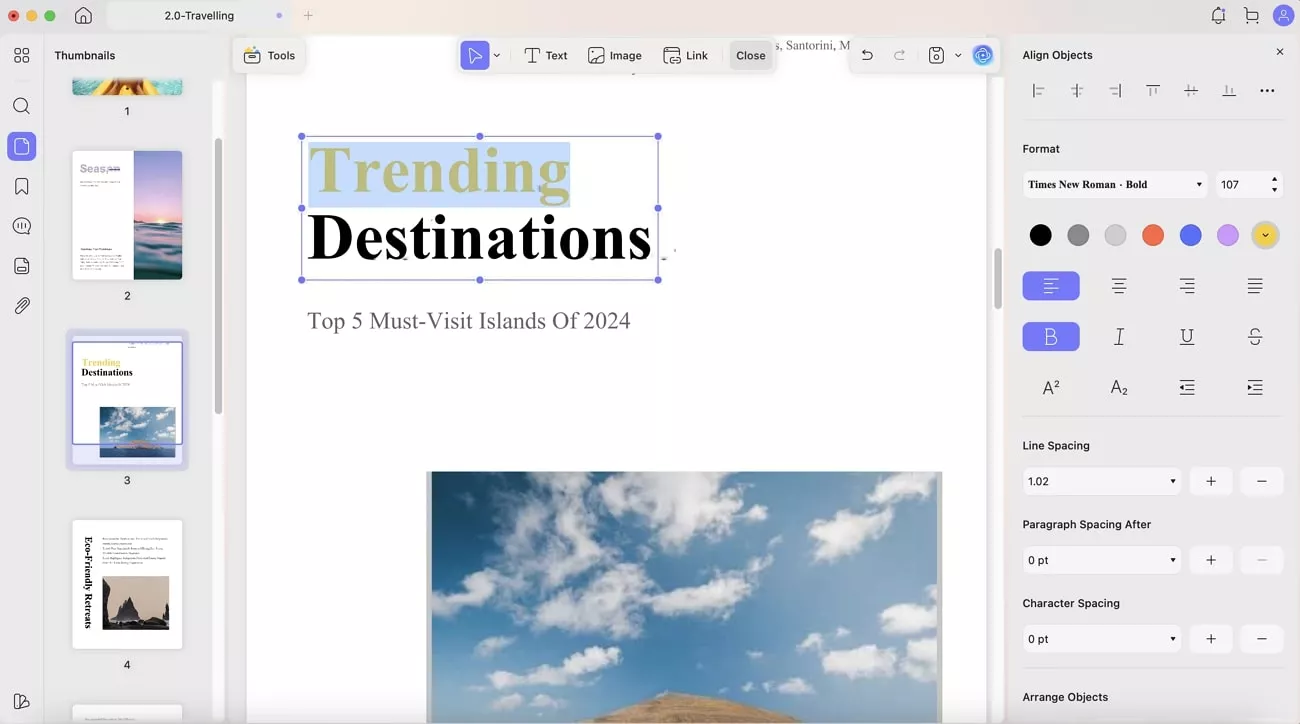Select the Image edit tool
Viewport: 1300px width, 724px height.
(615, 56)
